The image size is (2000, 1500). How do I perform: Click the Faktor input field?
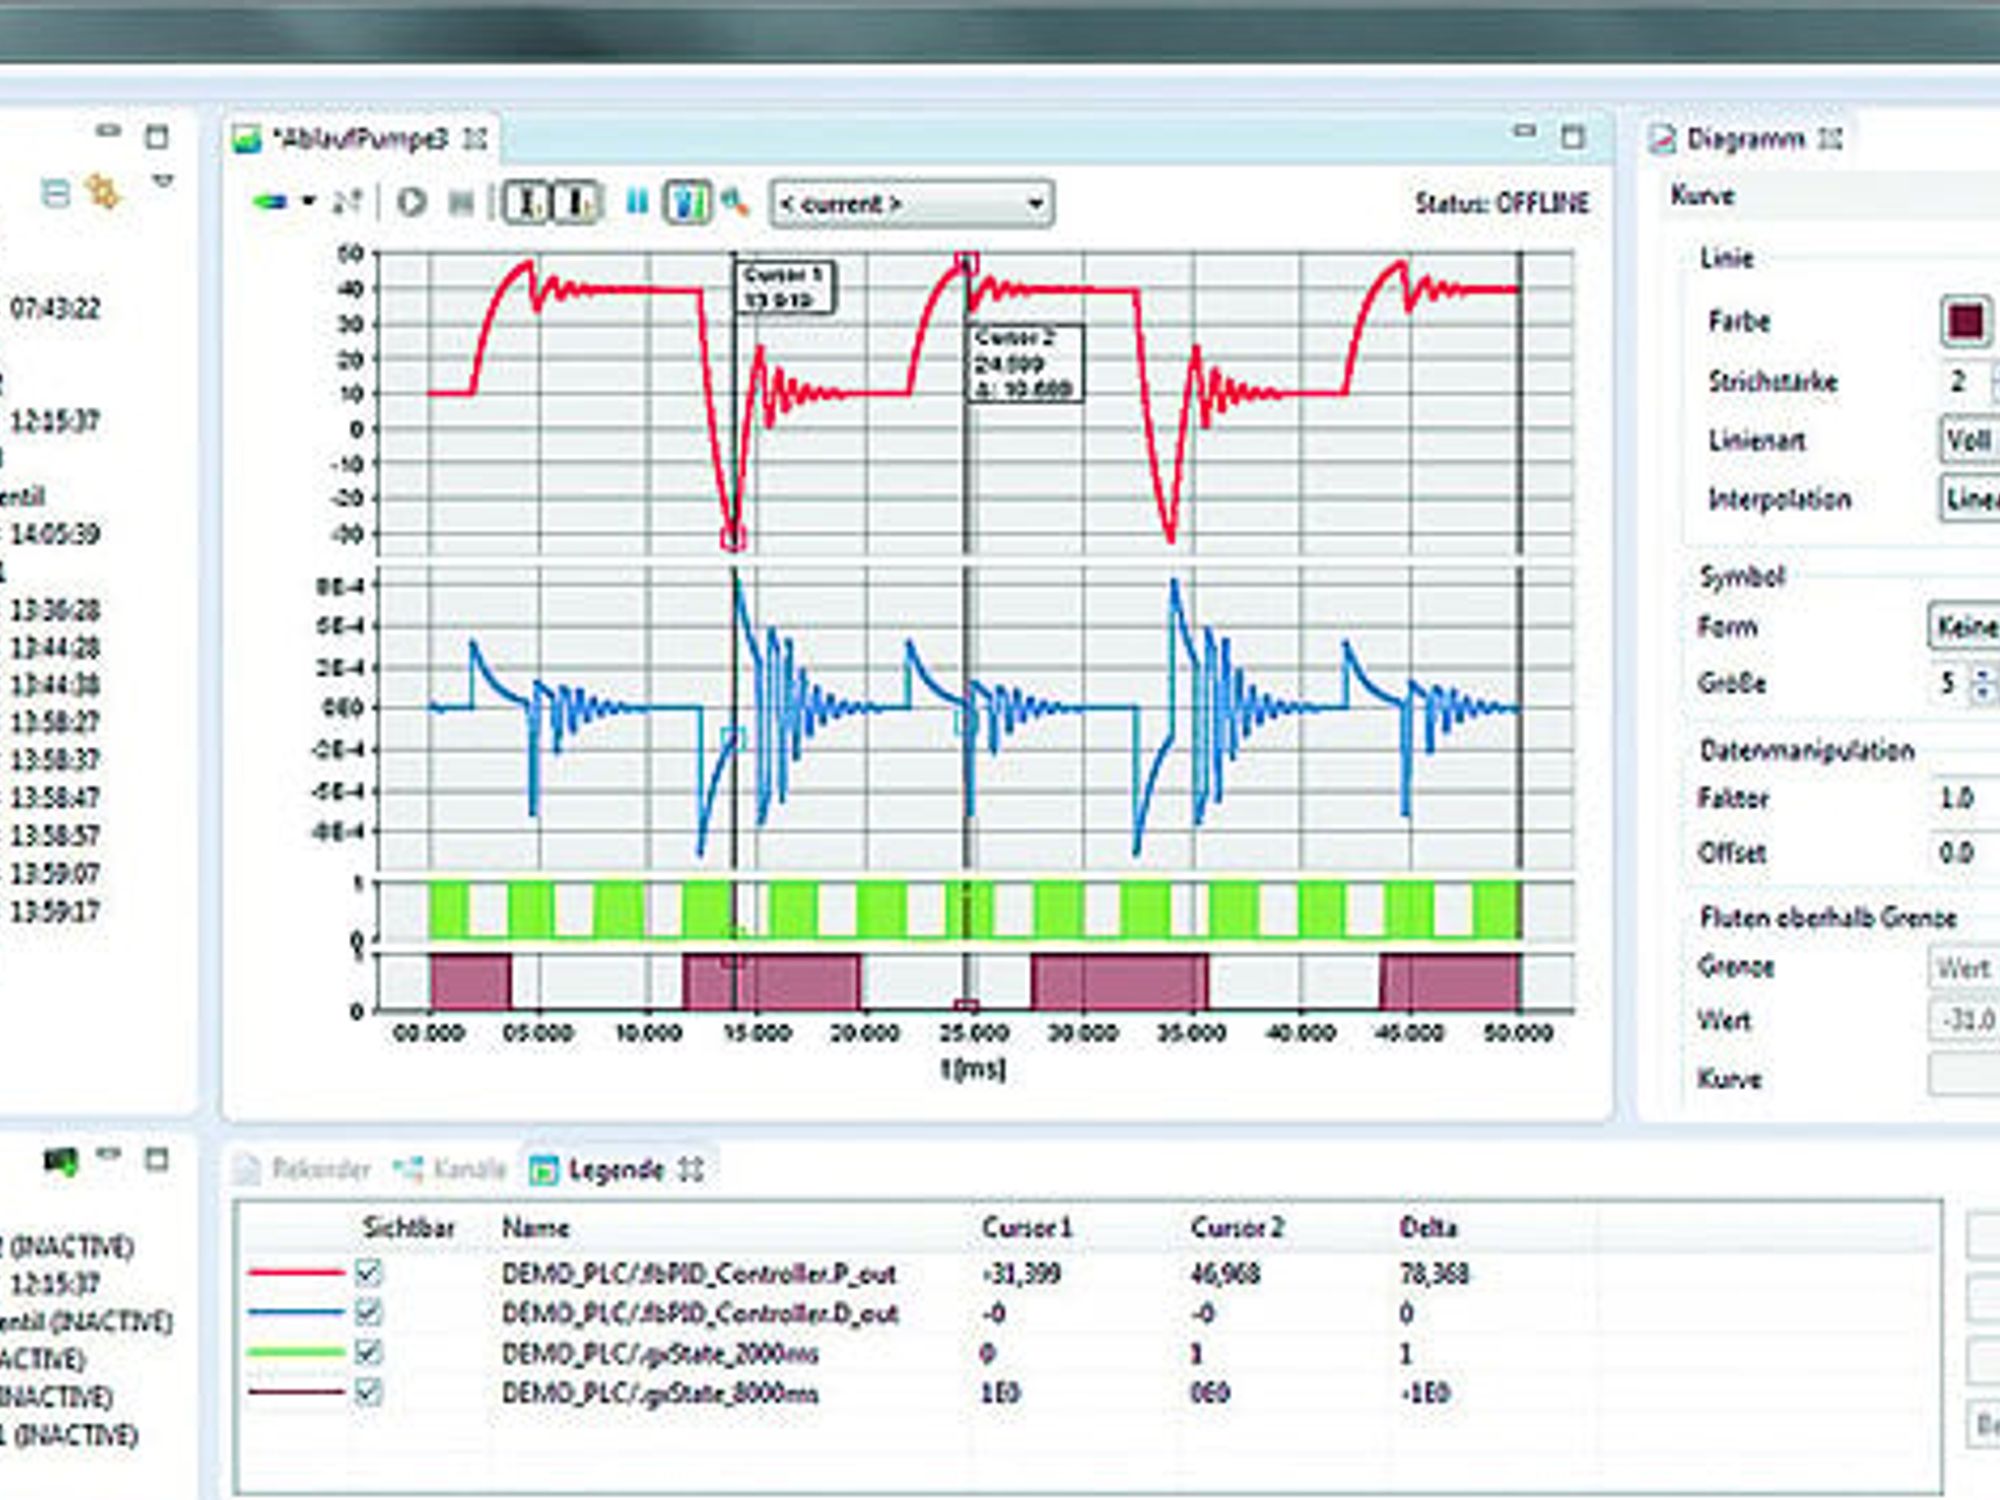tap(1965, 798)
